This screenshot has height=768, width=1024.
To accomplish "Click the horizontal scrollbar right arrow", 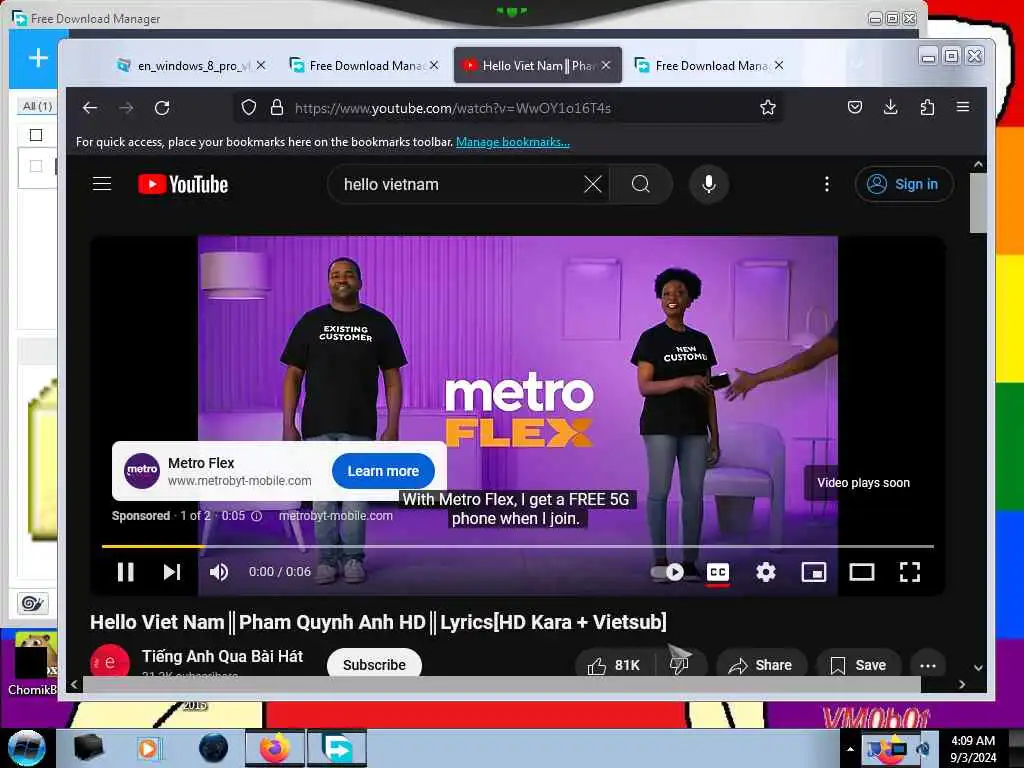I will point(961,684).
